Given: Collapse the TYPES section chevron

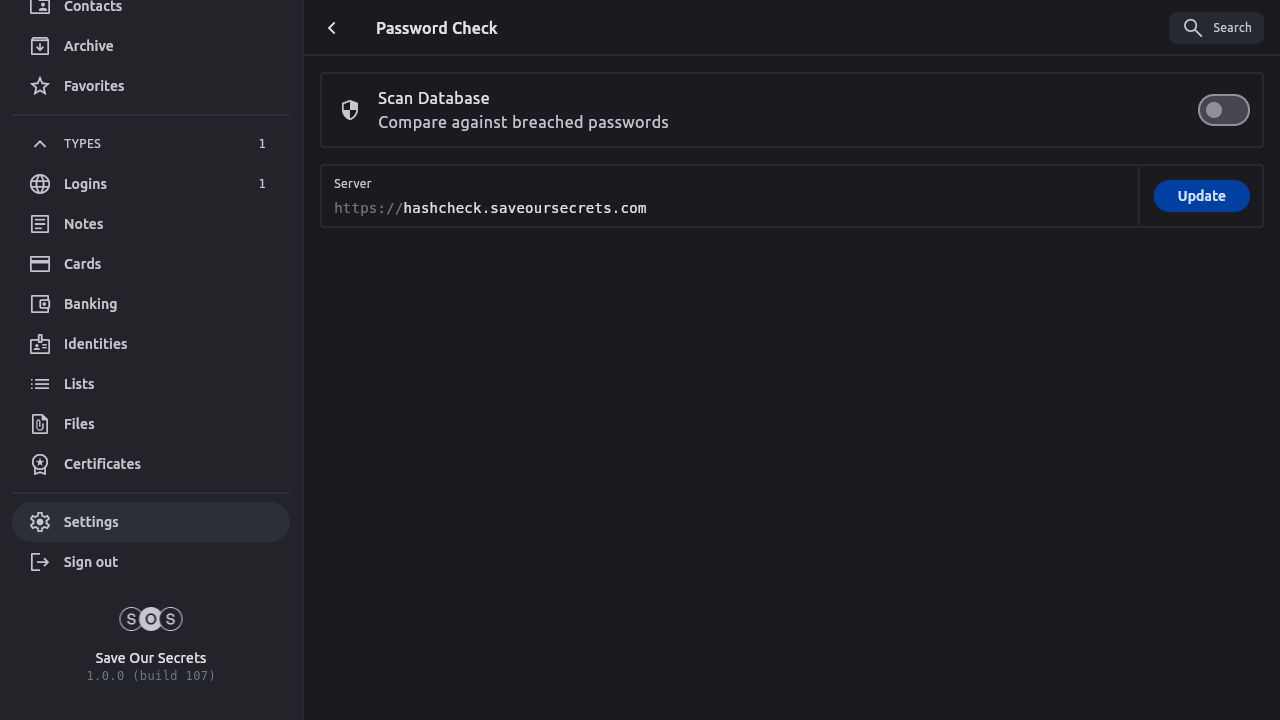Looking at the screenshot, I should [40, 144].
